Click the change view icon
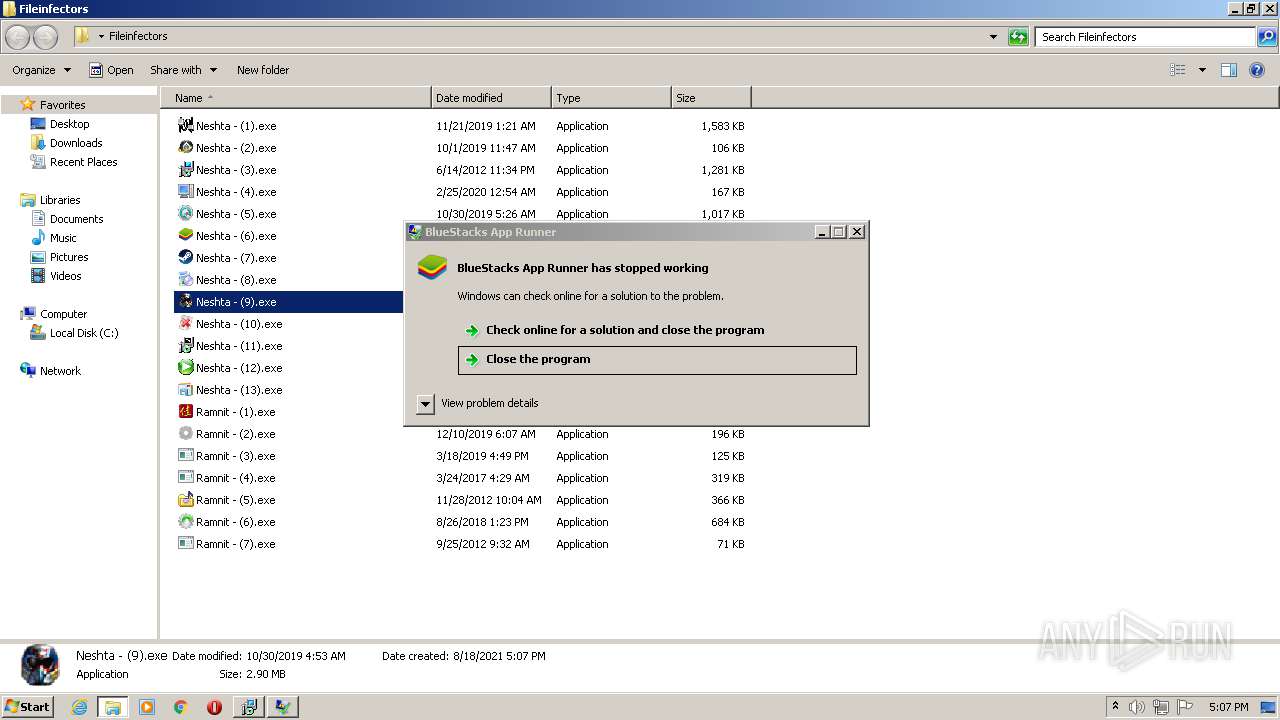Image resolution: width=1280 pixels, height=720 pixels. (x=1178, y=70)
